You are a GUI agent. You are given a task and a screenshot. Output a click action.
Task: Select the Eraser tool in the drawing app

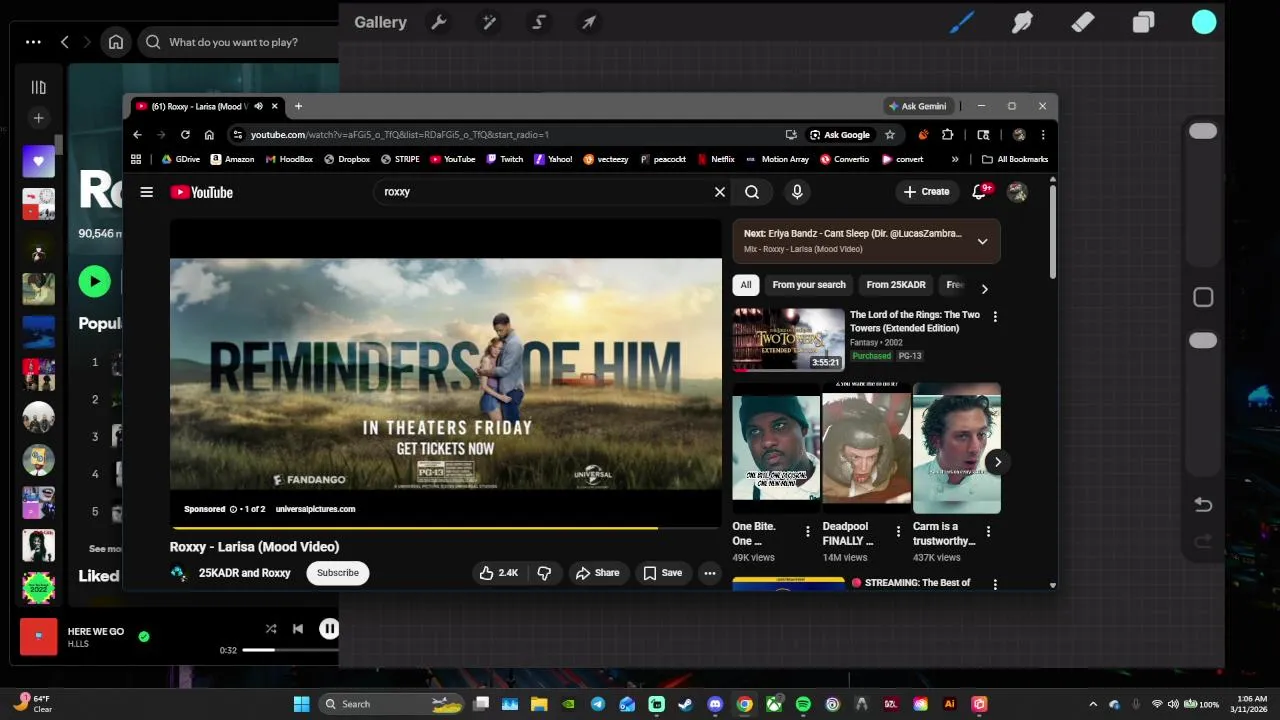pos(1082,22)
